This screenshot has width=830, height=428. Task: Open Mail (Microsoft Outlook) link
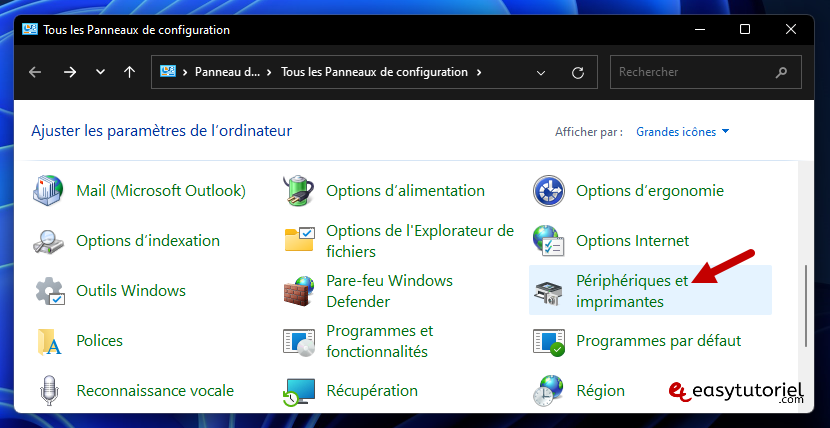click(161, 190)
